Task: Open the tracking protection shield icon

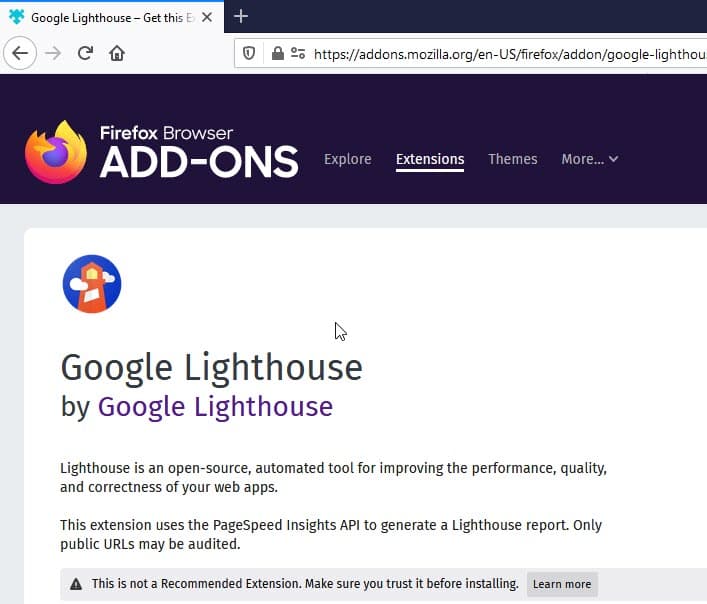Action: [x=249, y=54]
